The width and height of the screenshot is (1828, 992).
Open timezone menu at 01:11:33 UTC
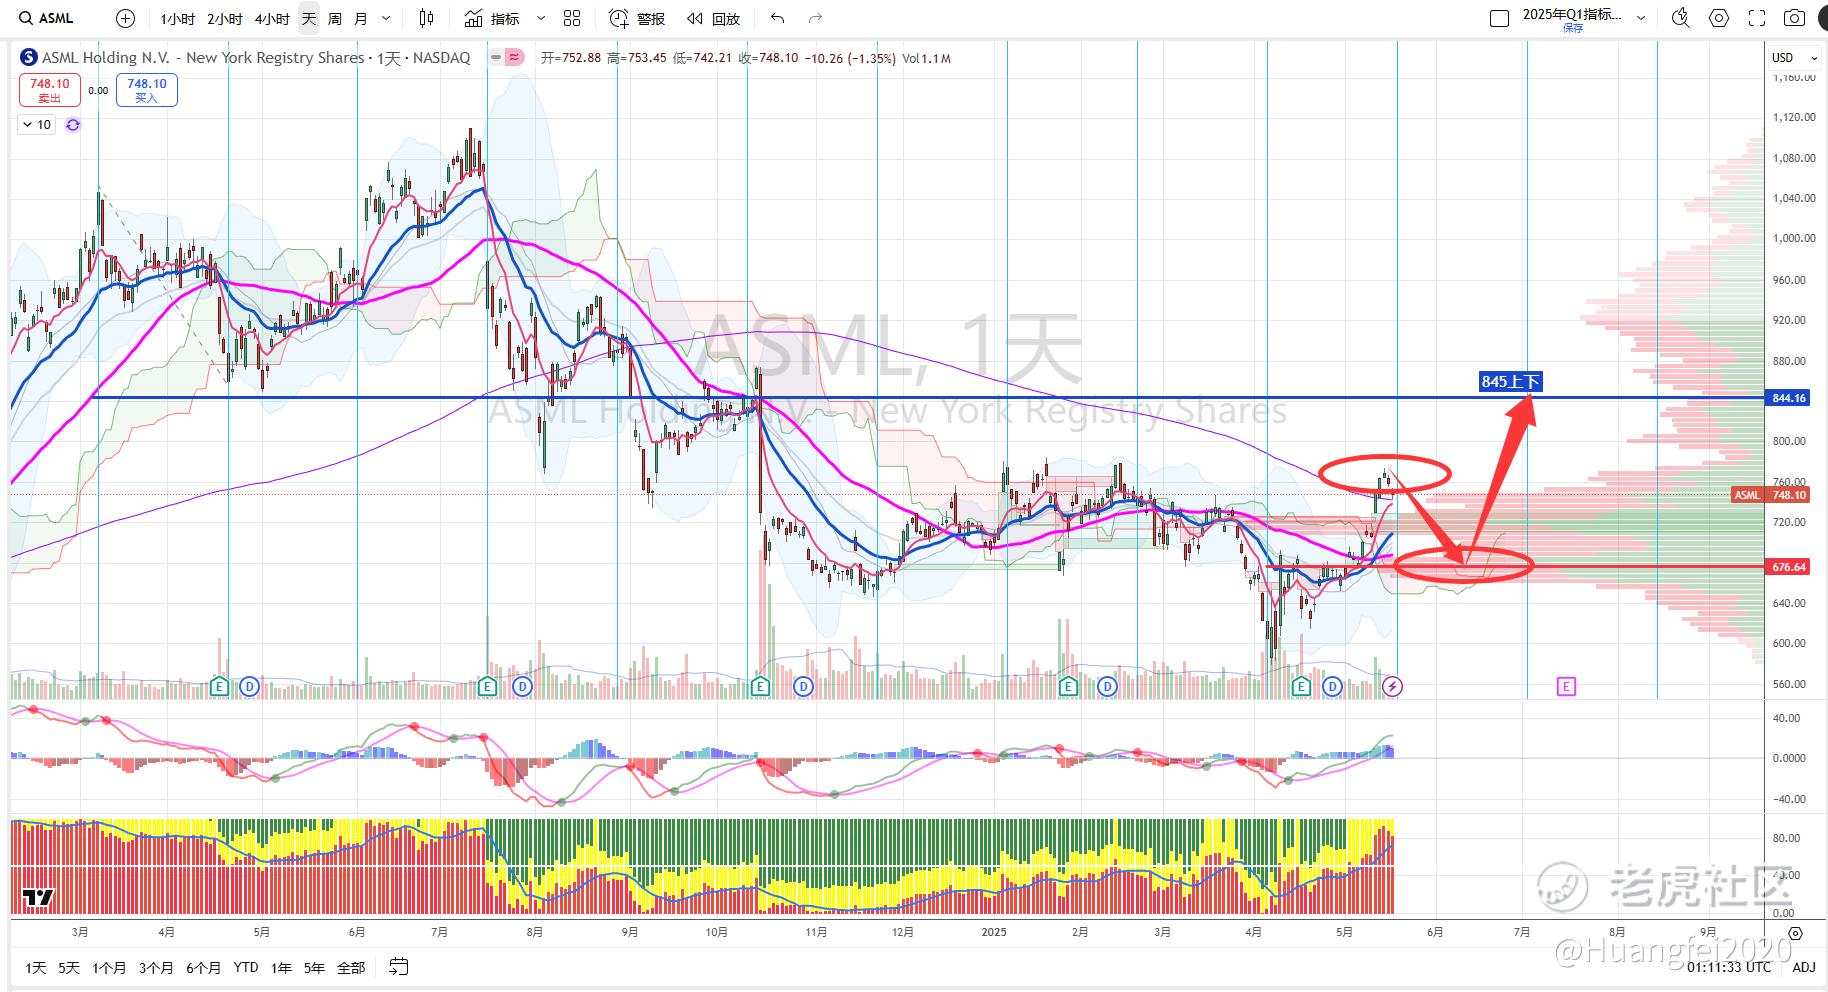click(x=1728, y=967)
